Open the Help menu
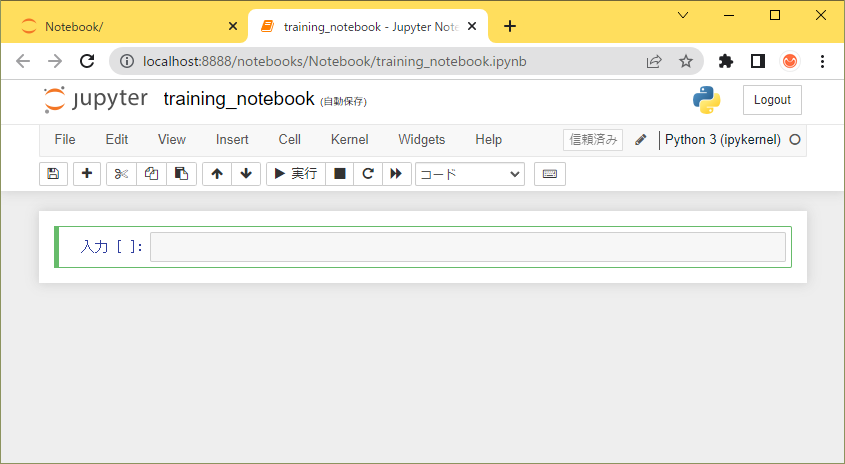 [489, 140]
